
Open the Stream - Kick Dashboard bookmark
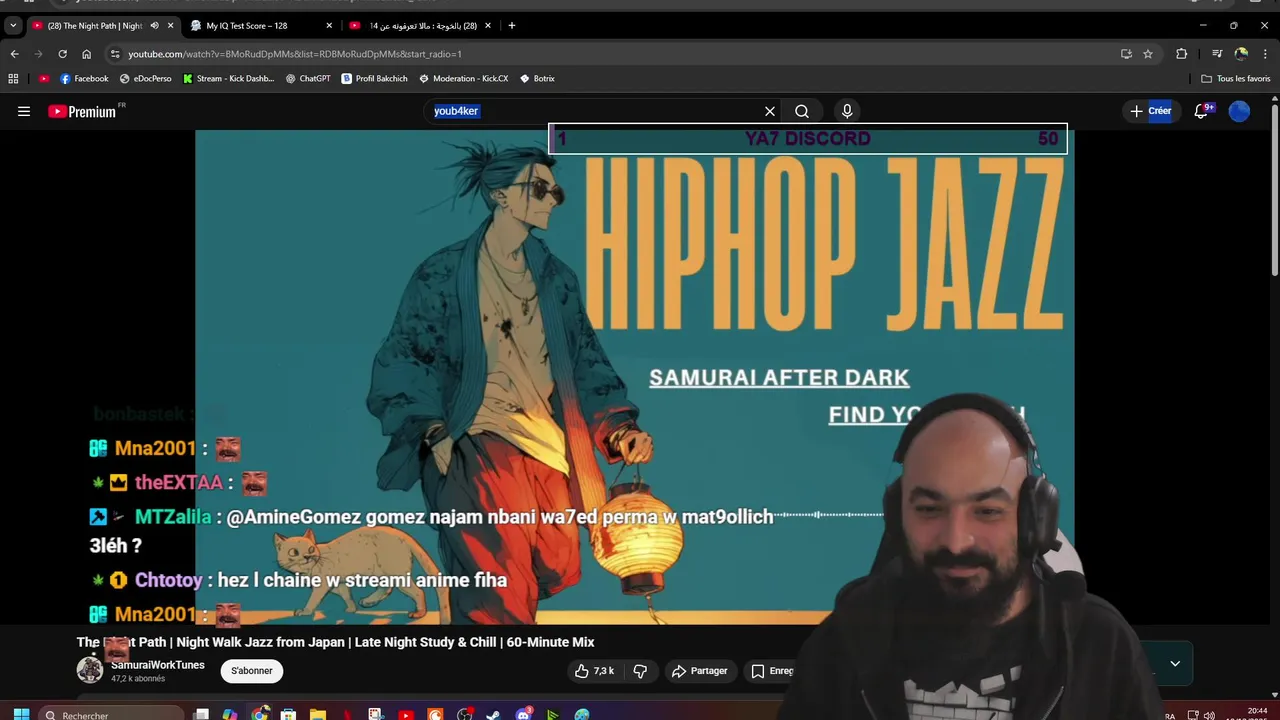click(229, 79)
